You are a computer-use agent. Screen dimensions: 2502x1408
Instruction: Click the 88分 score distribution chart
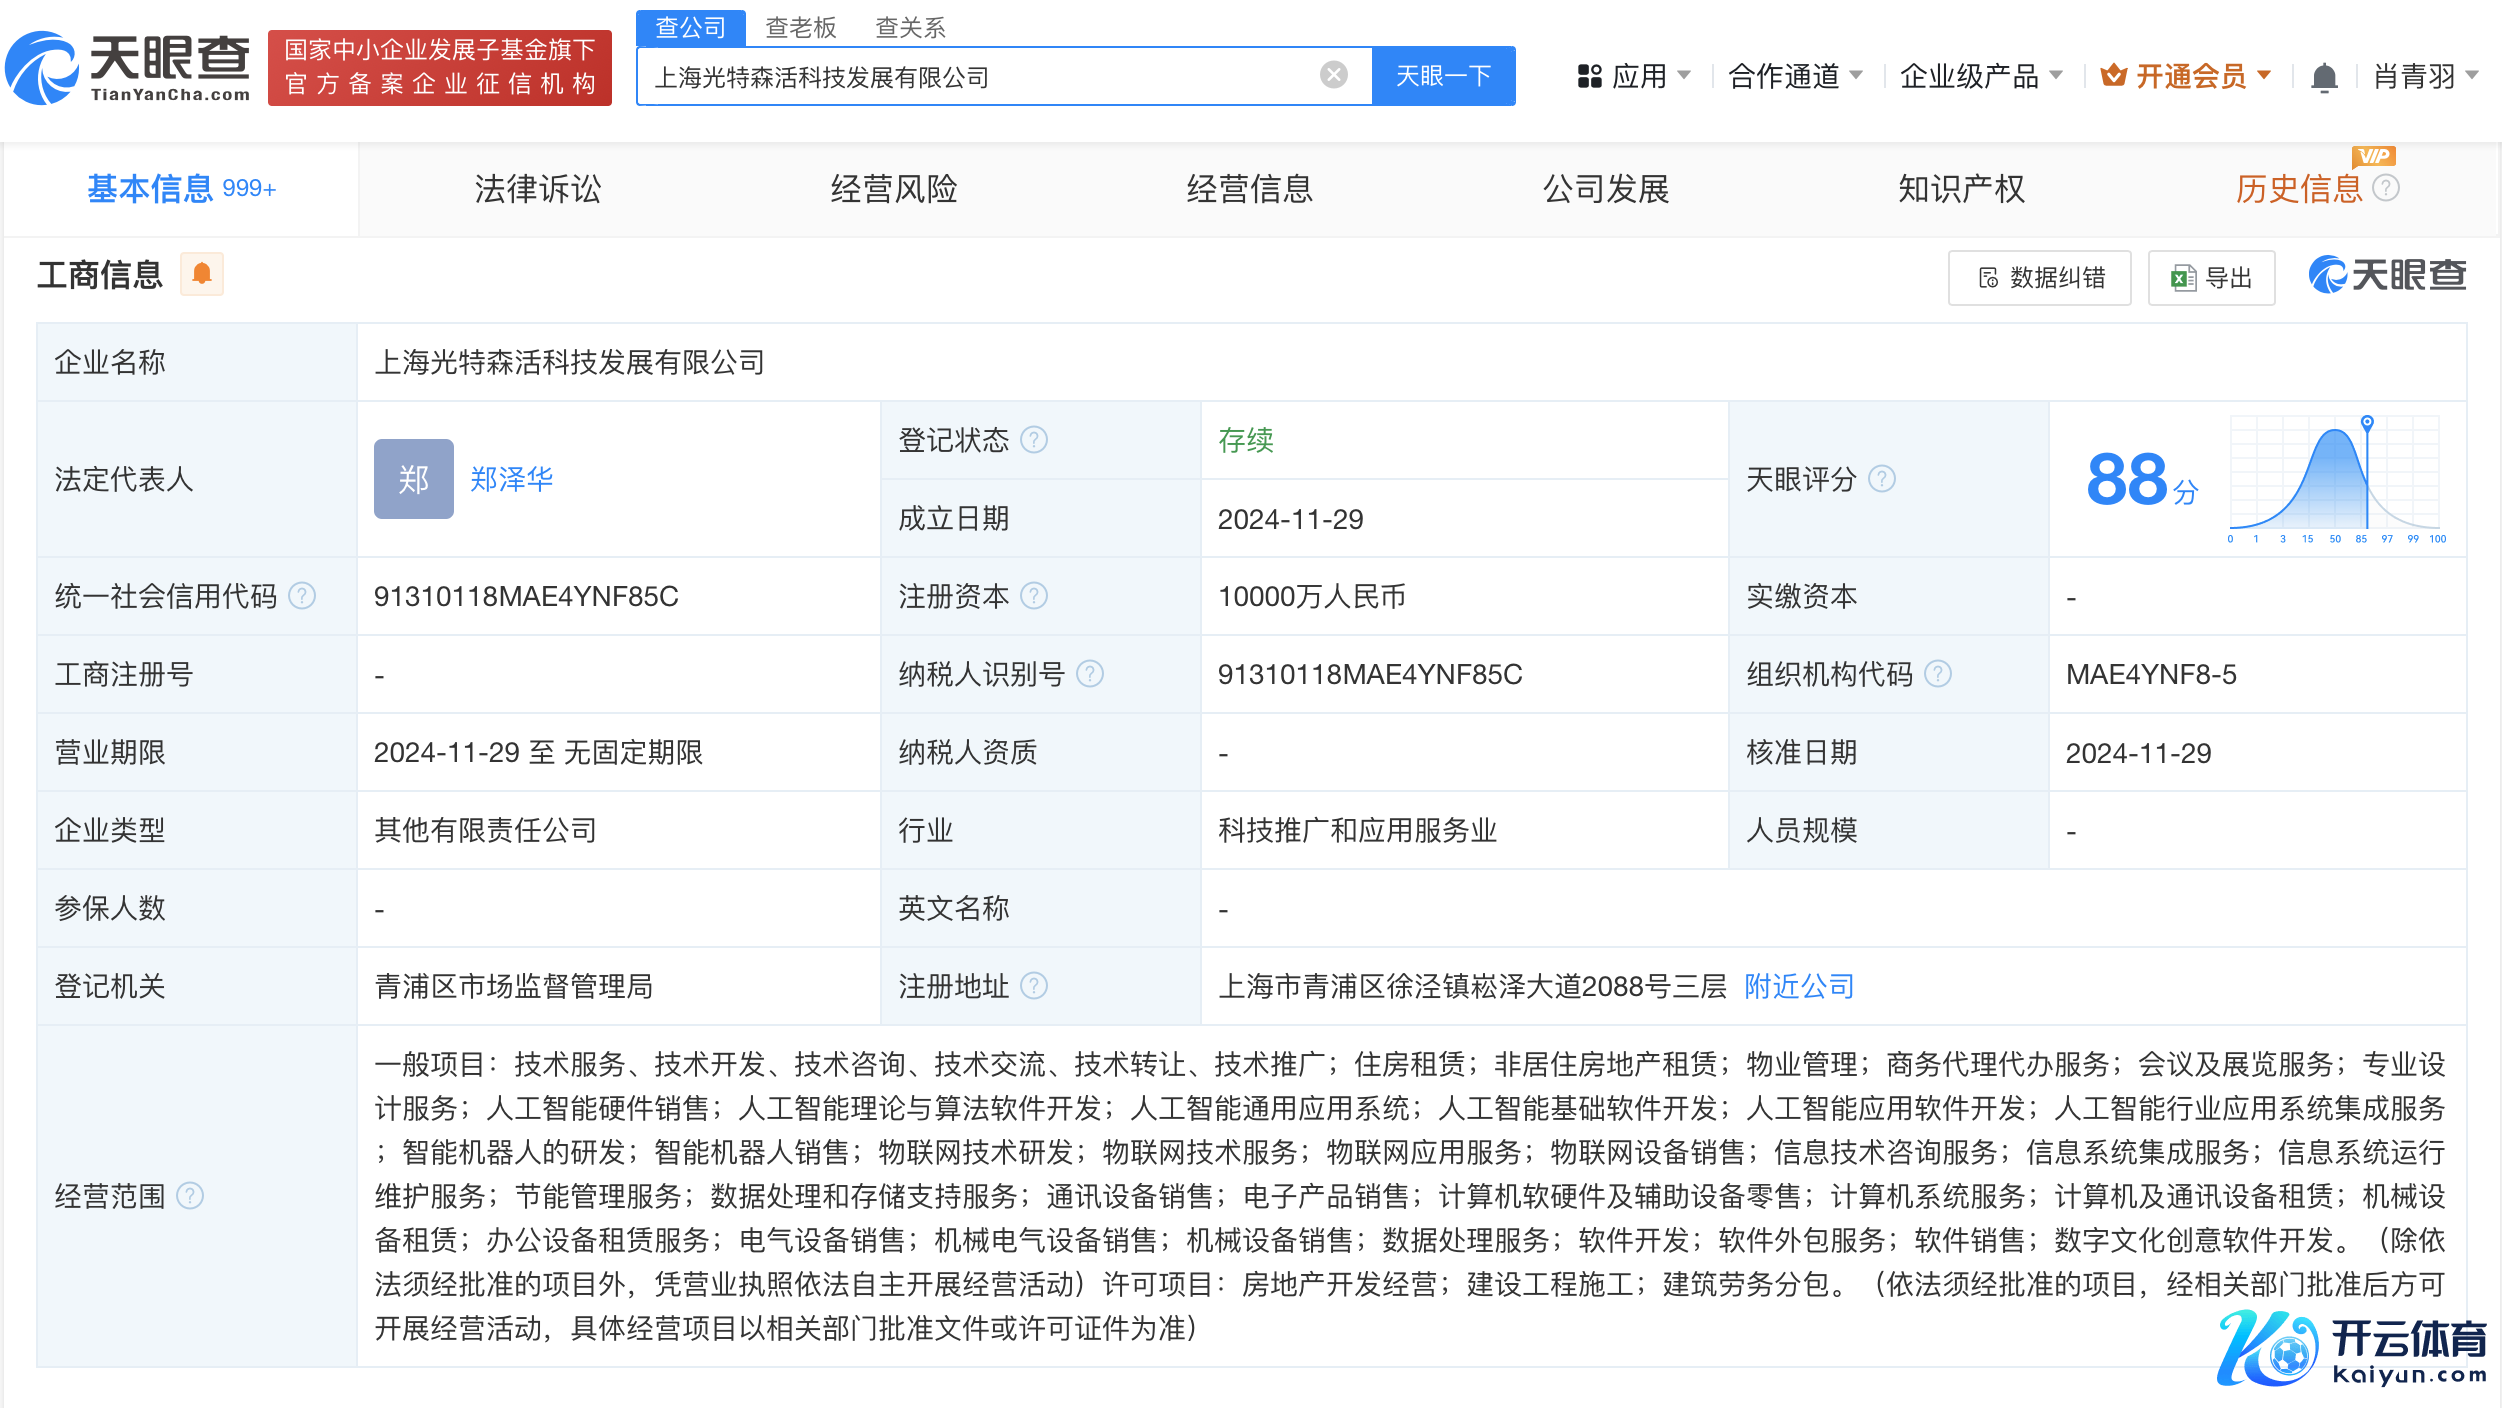[2334, 478]
